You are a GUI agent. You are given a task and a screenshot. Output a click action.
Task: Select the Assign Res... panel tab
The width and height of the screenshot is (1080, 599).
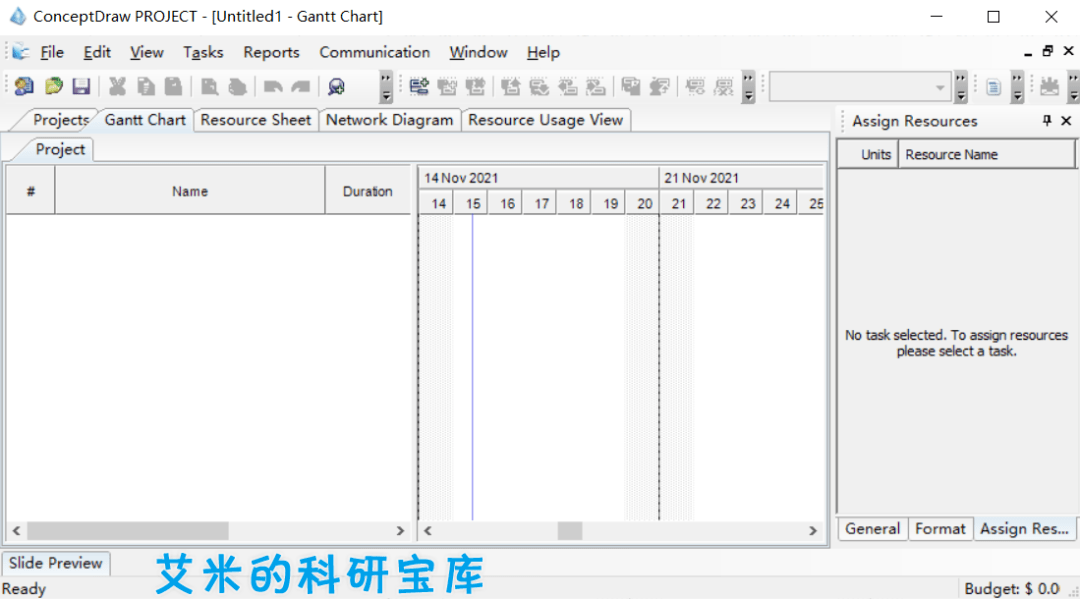click(1024, 529)
